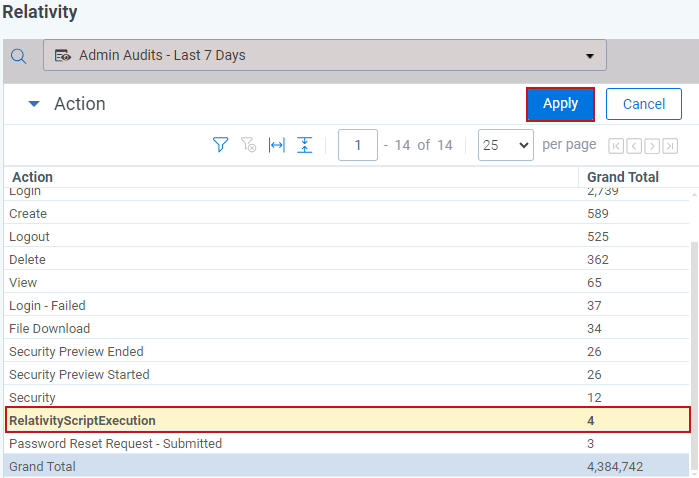Go to previous page icon
The image size is (699, 478).
[633, 146]
